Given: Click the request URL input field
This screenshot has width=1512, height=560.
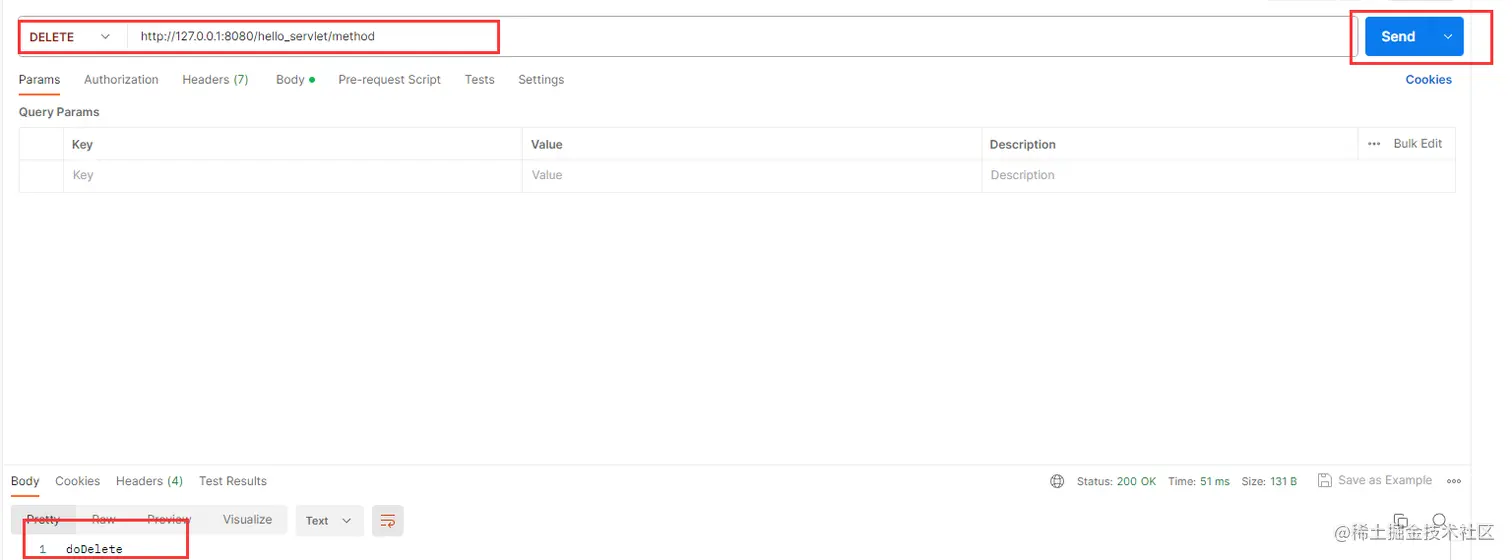Looking at the screenshot, I should (x=740, y=37).
